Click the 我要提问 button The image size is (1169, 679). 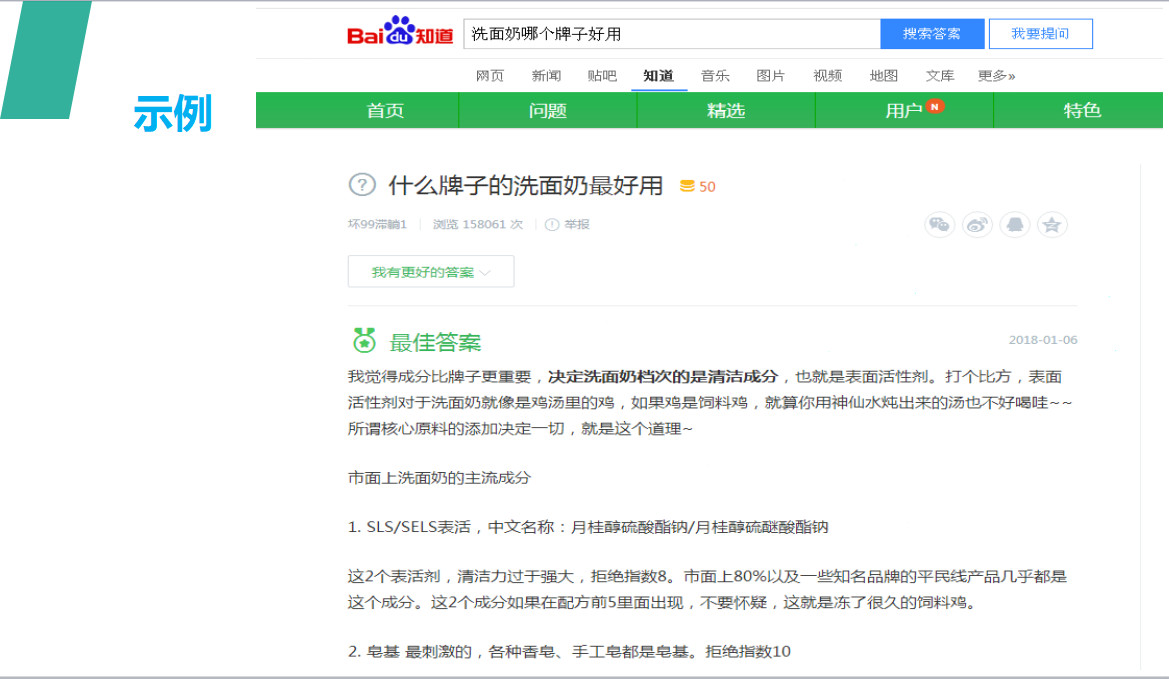(x=1040, y=33)
